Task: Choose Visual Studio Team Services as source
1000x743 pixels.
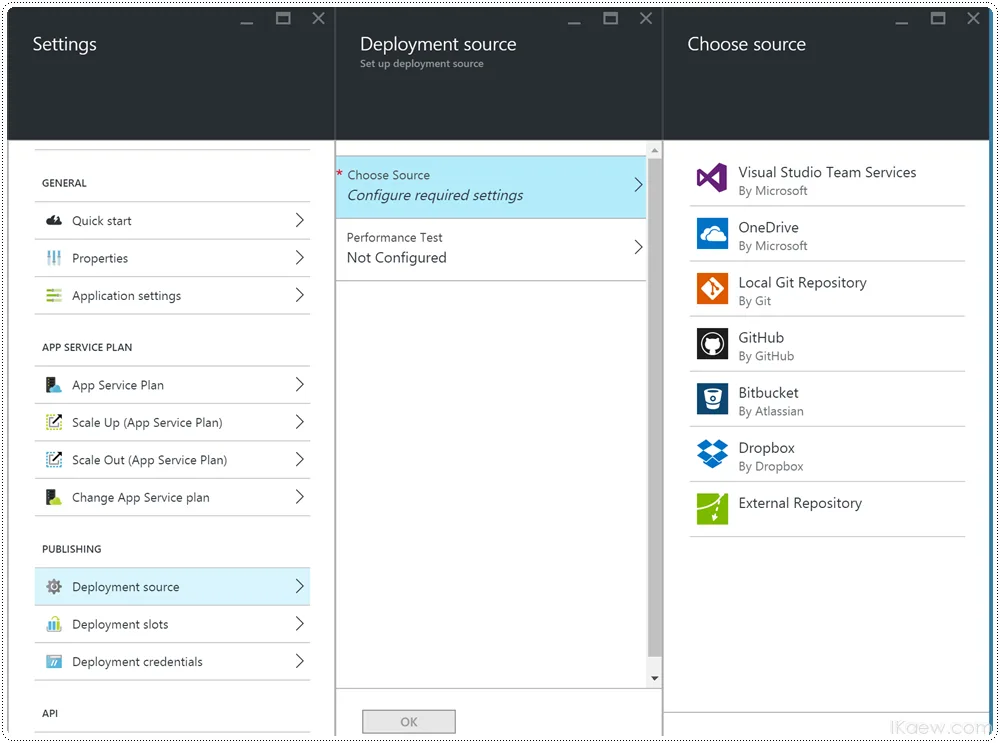Action: (x=827, y=179)
